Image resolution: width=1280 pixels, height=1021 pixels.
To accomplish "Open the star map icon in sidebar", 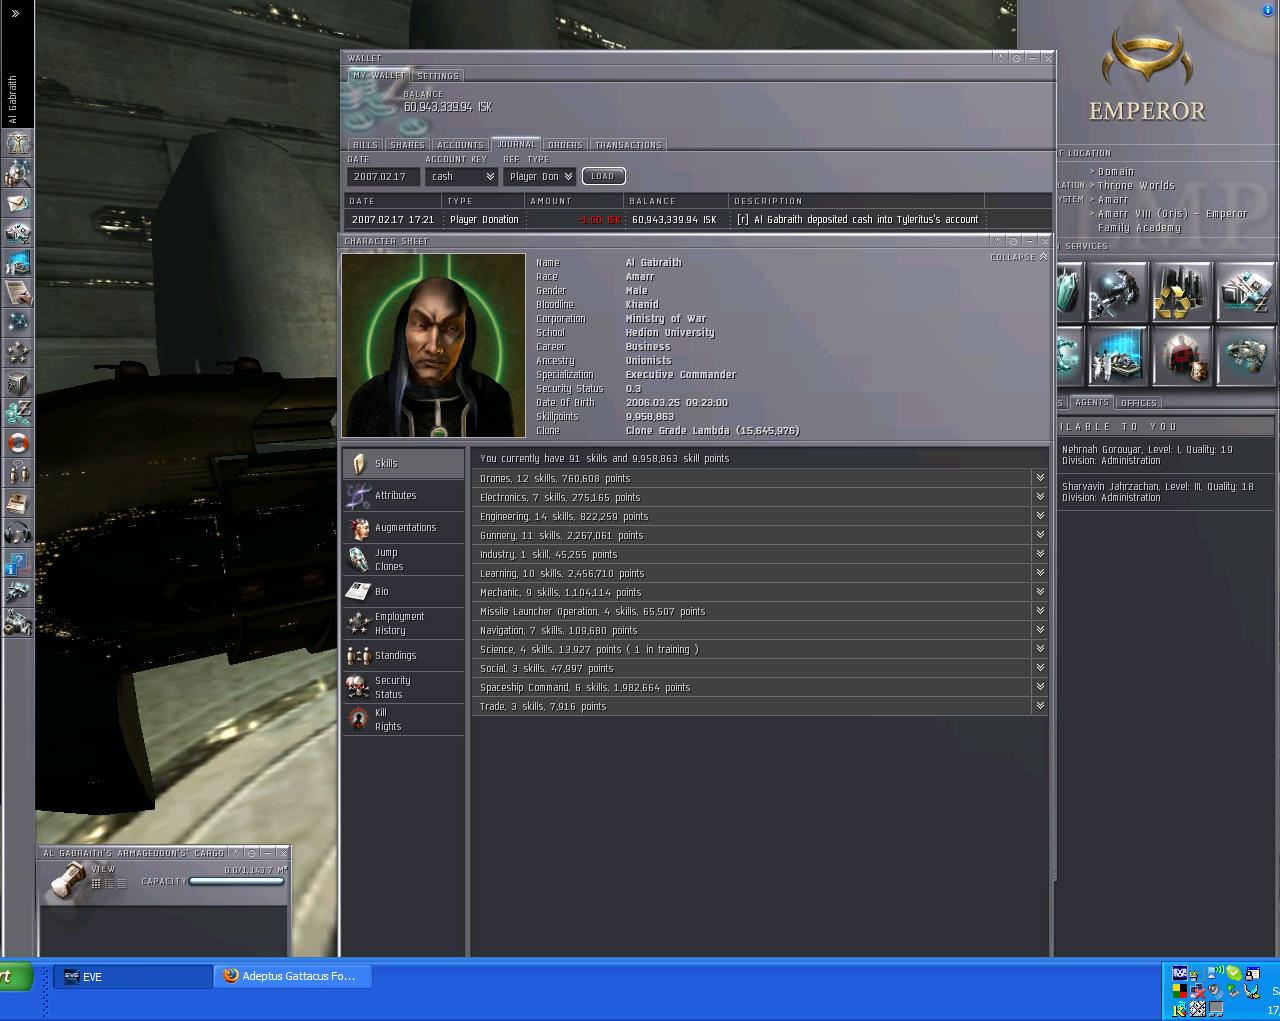I will click(x=18, y=323).
